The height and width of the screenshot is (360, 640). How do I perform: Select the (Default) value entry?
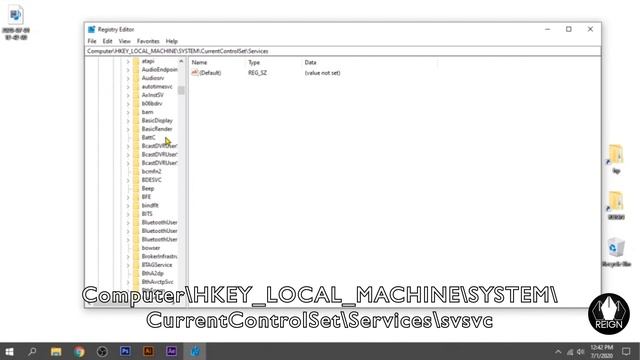tap(210, 73)
